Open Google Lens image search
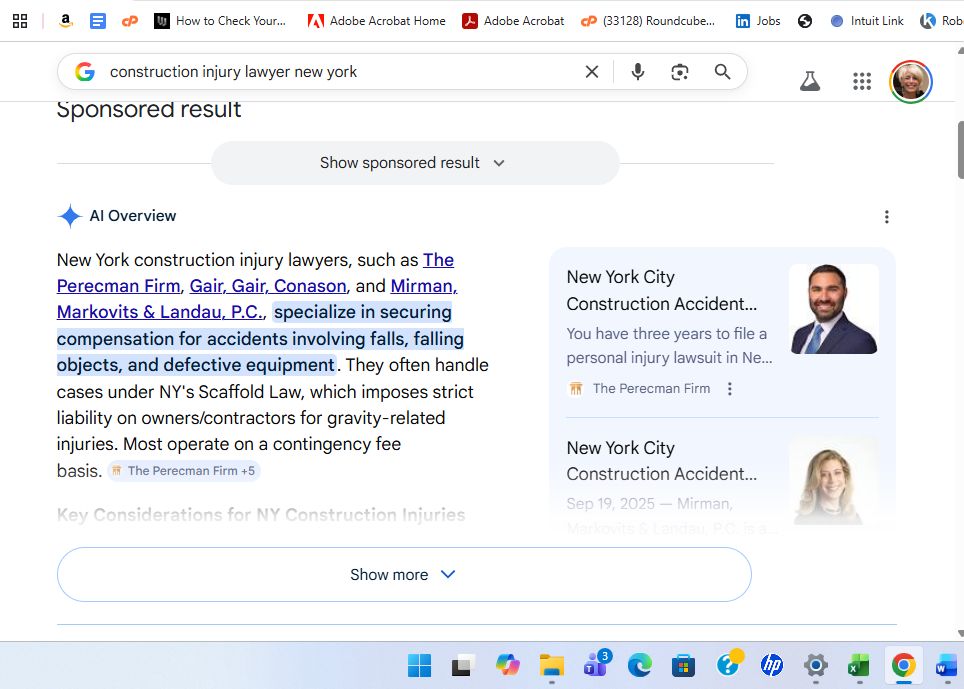964x689 pixels. click(680, 72)
